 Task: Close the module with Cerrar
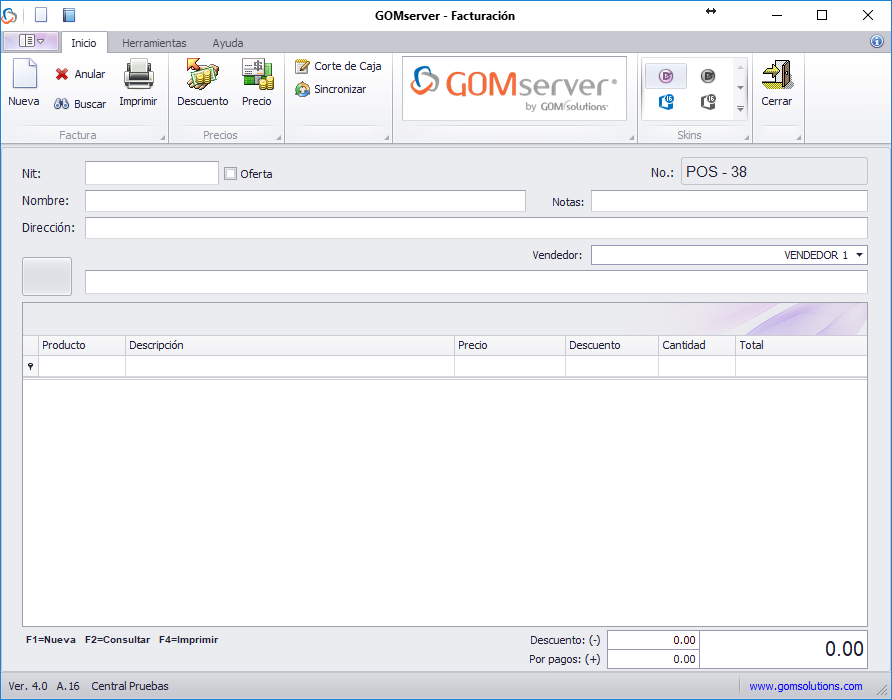[x=776, y=82]
